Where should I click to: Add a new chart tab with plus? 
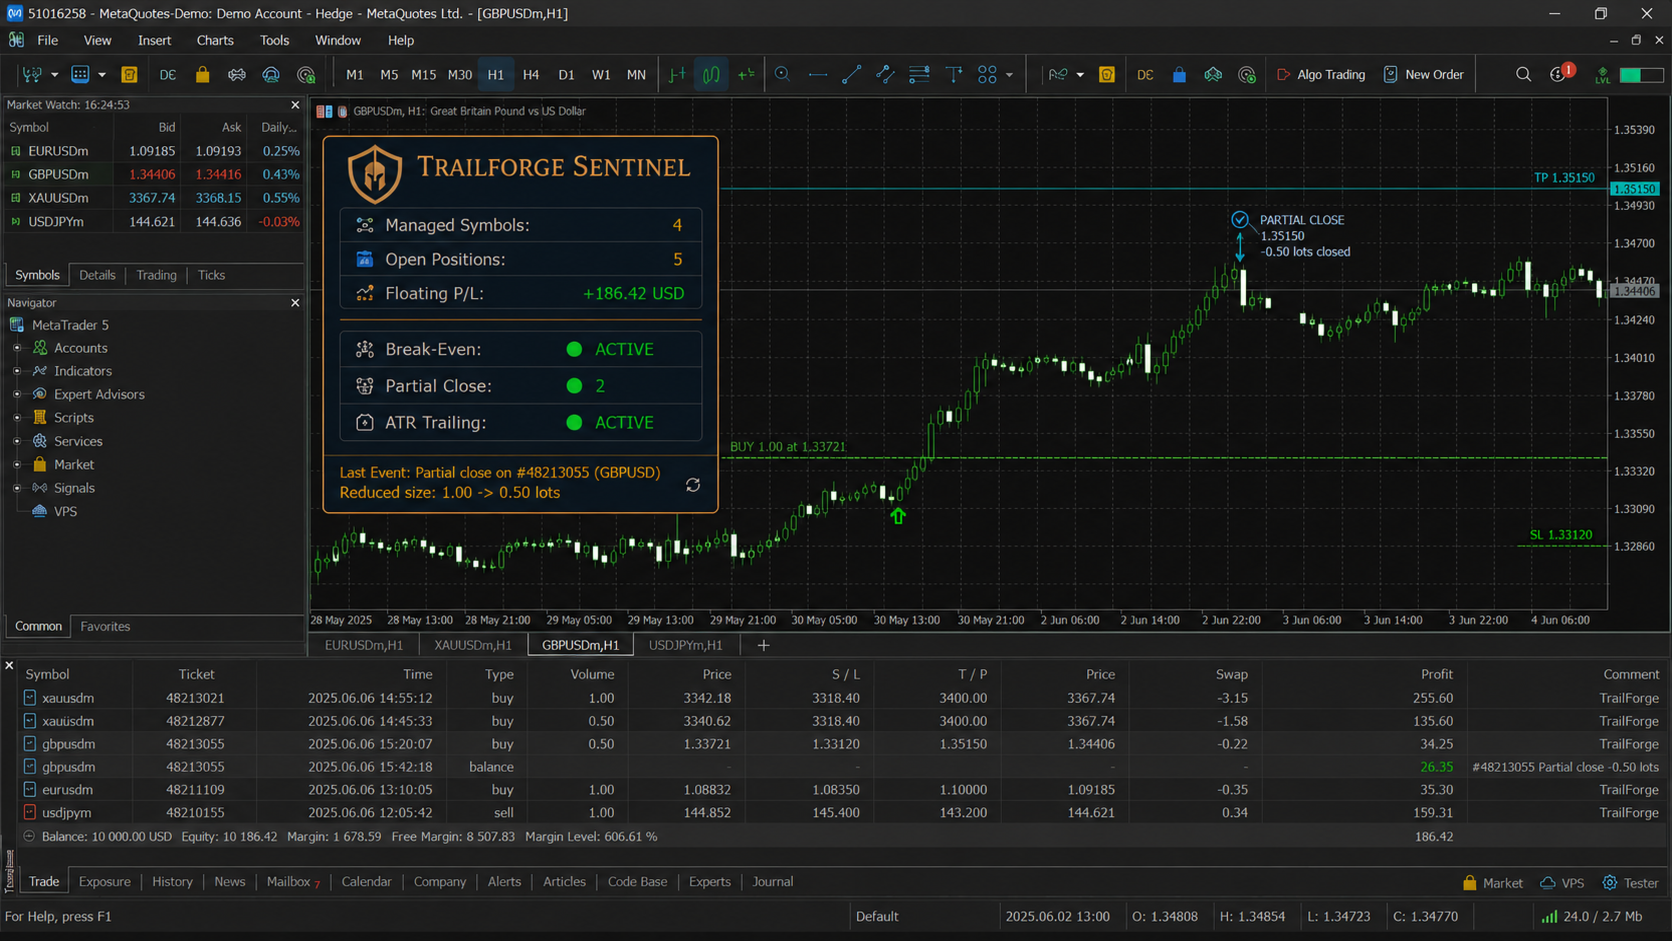pos(763,645)
